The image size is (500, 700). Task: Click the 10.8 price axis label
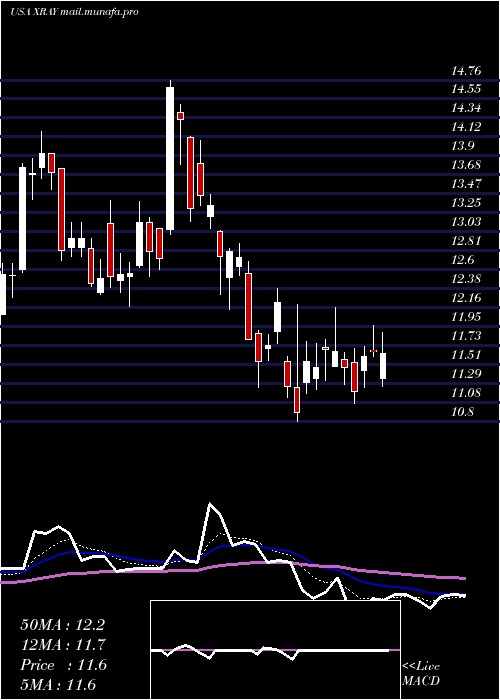coord(462,412)
